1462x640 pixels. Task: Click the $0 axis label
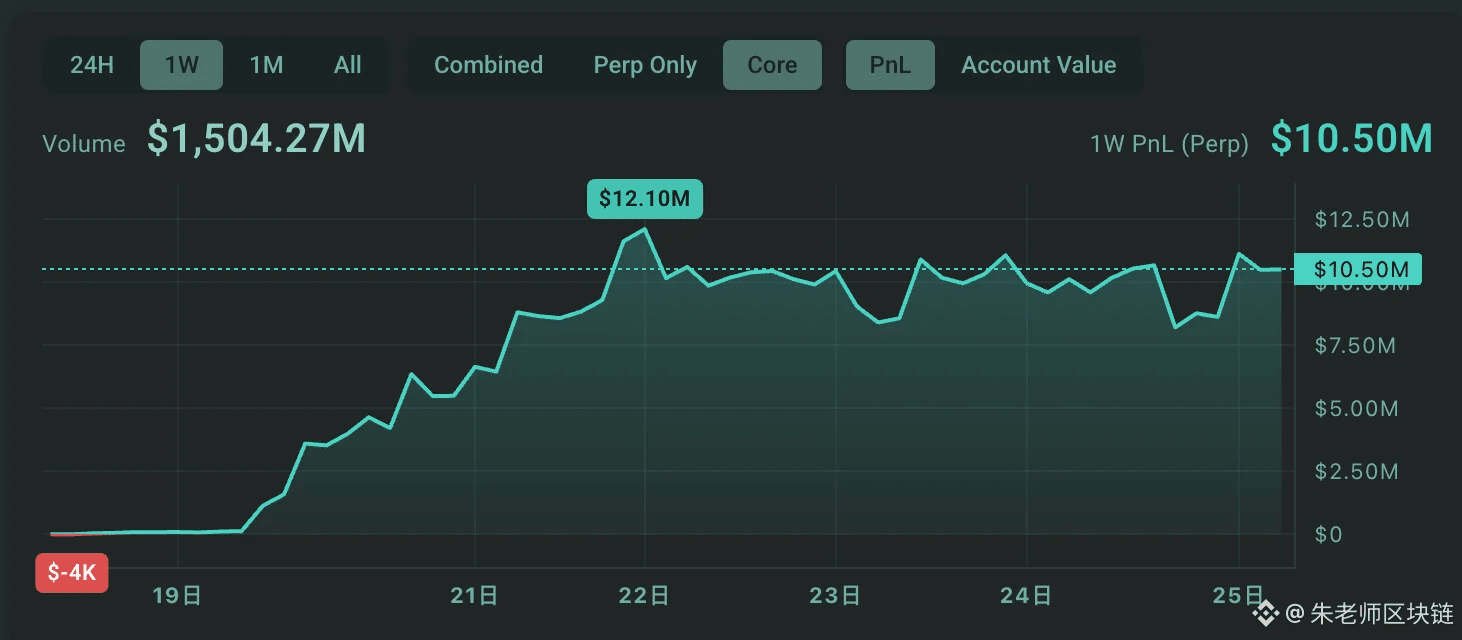pyautogui.click(x=1329, y=534)
